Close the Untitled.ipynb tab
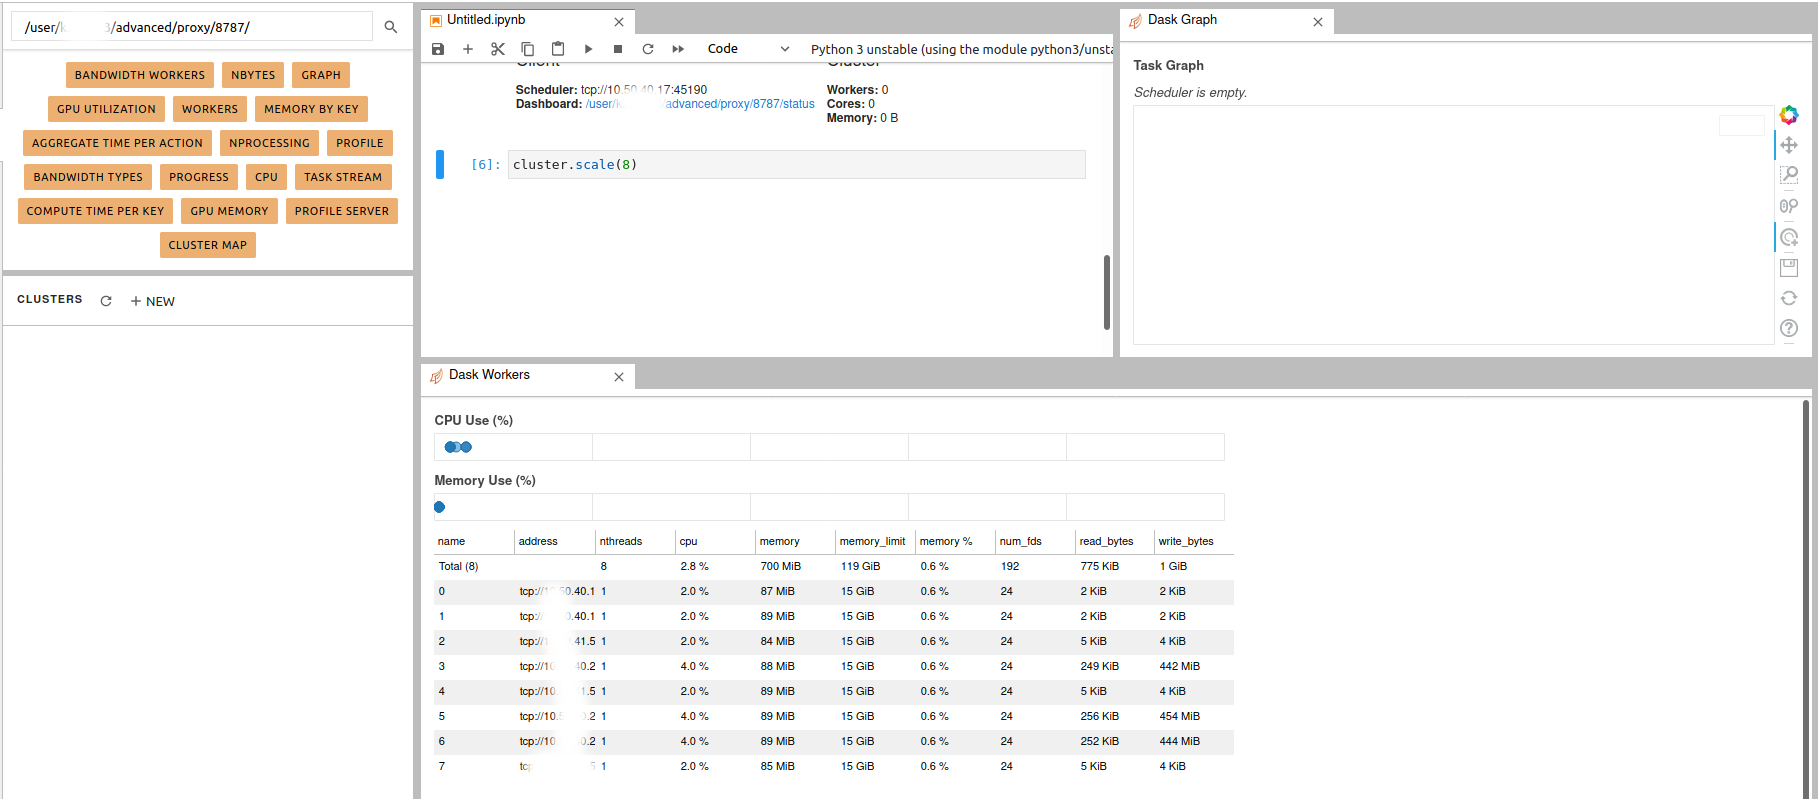This screenshot has width=1818, height=799. (619, 22)
